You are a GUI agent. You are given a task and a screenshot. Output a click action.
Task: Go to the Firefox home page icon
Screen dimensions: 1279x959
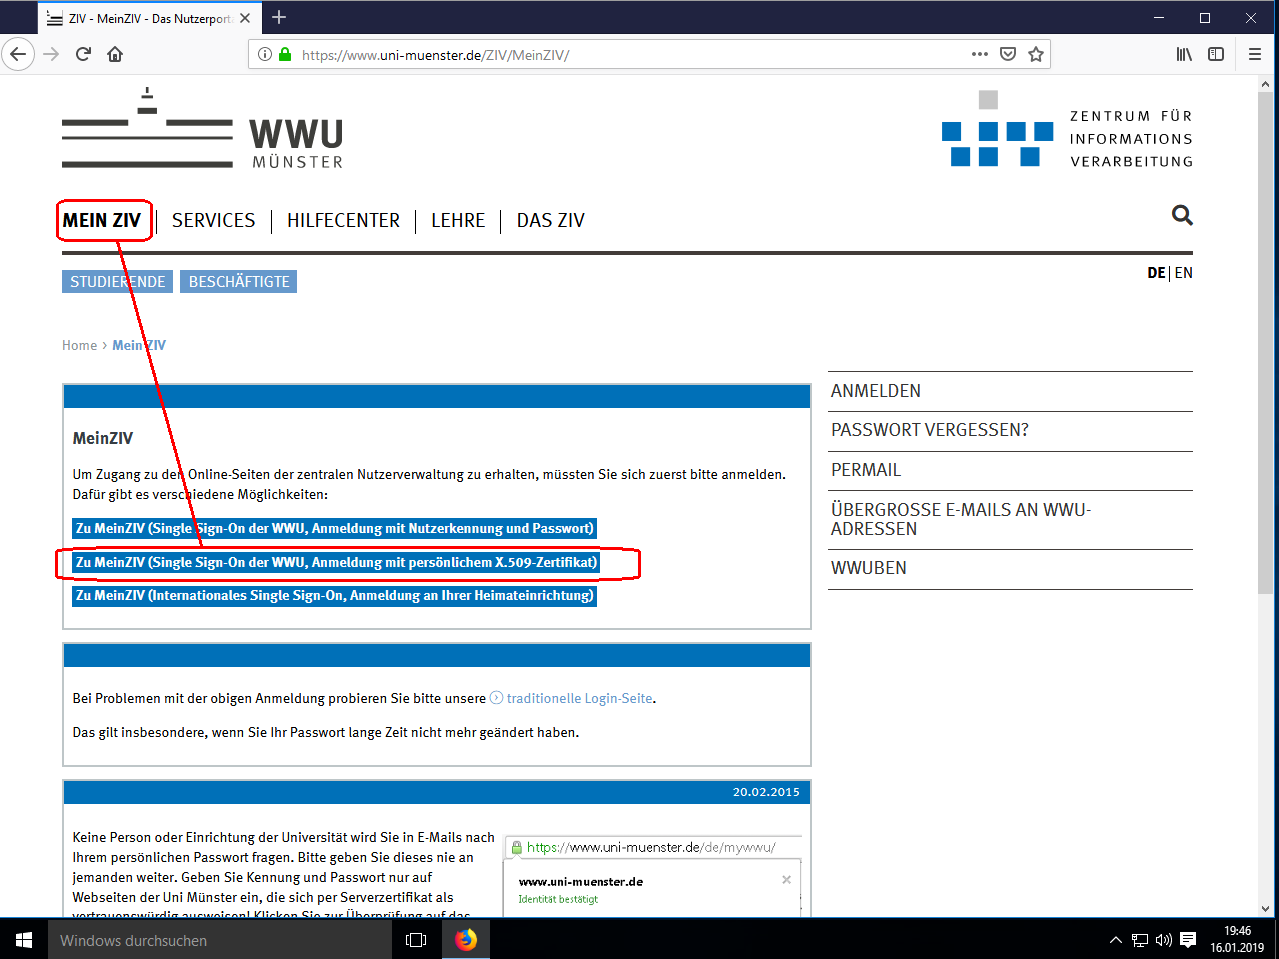coord(115,54)
